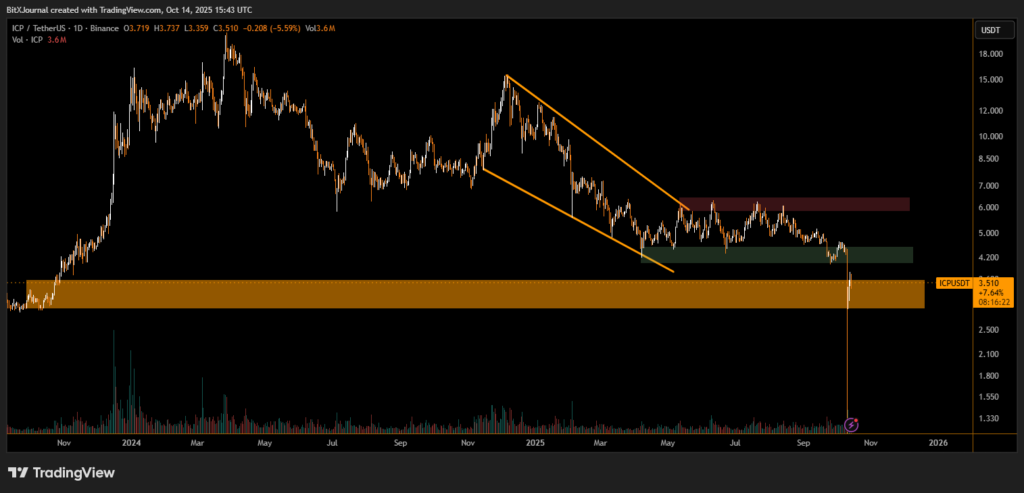The image size is (1024, 493).
Task: Open the USDT currency selector
Action: click(990, 30)
